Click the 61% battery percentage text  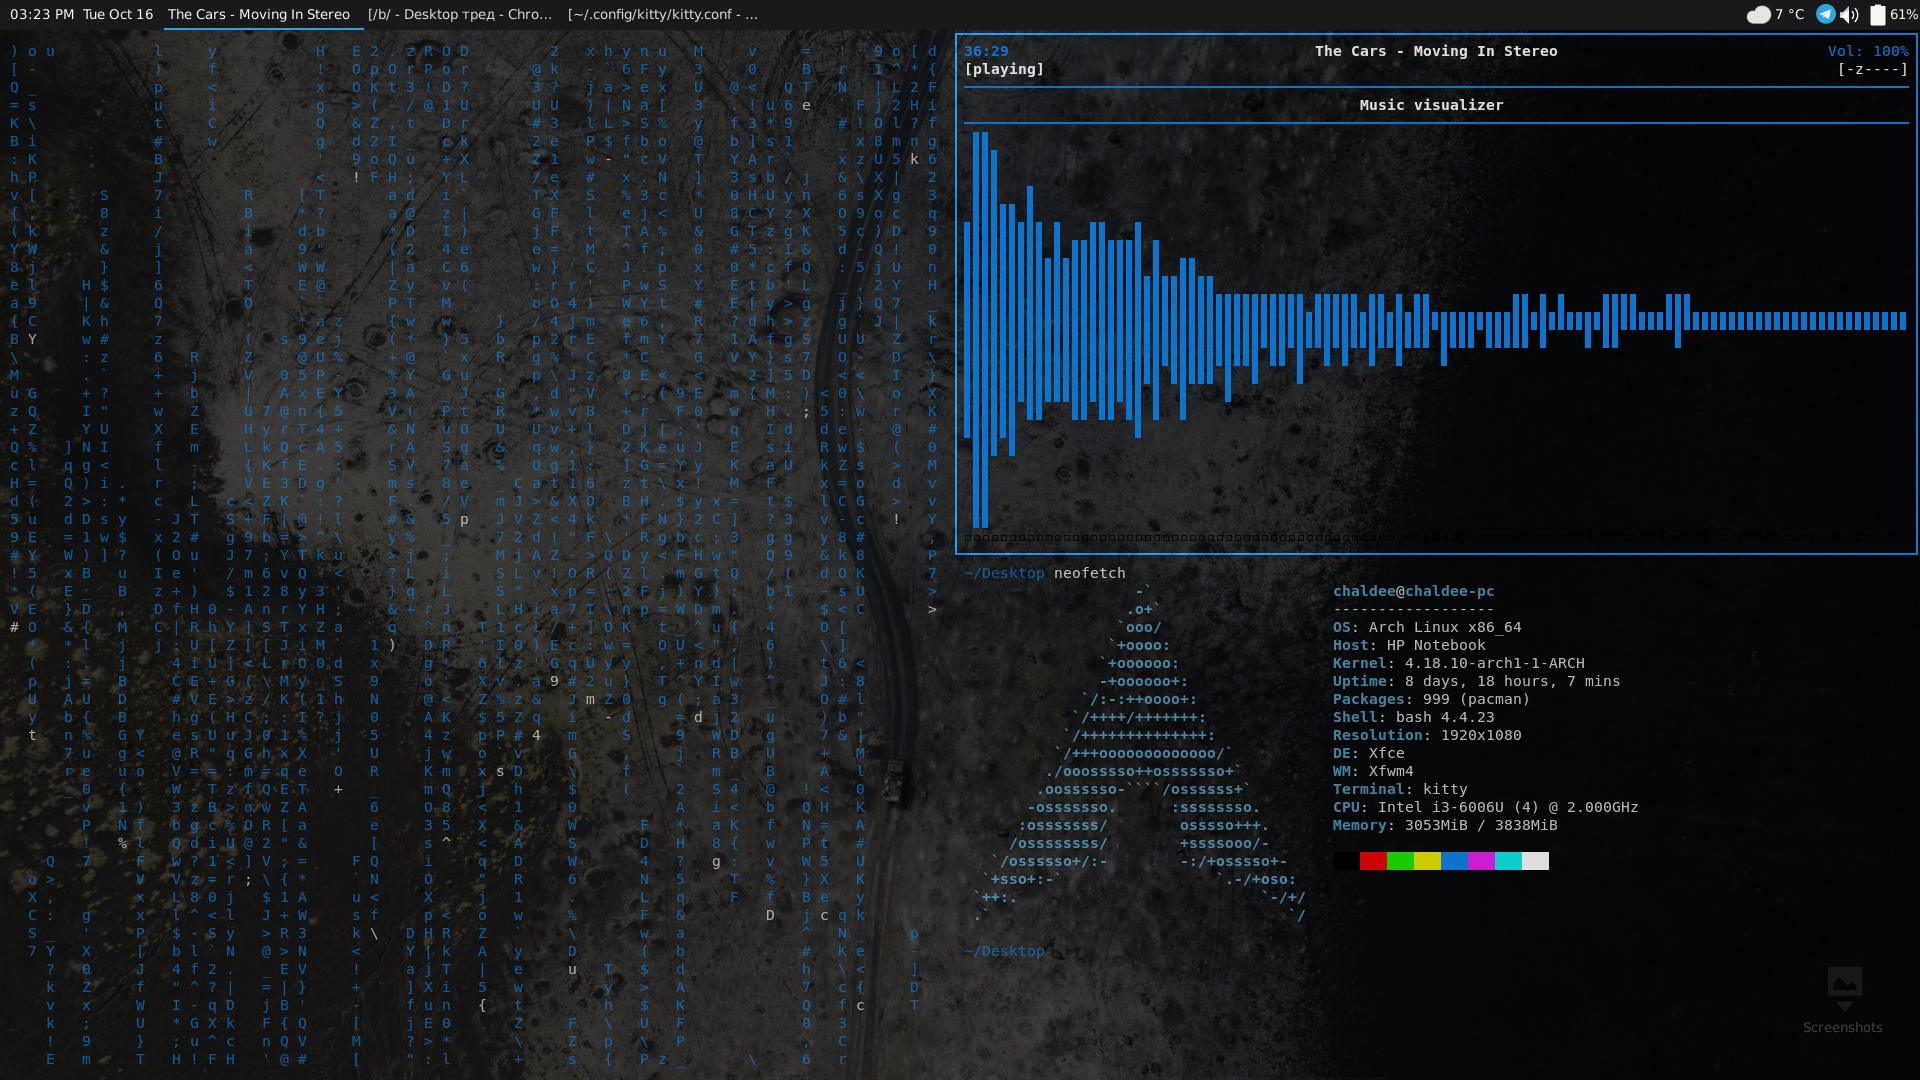click(1904, 14)
